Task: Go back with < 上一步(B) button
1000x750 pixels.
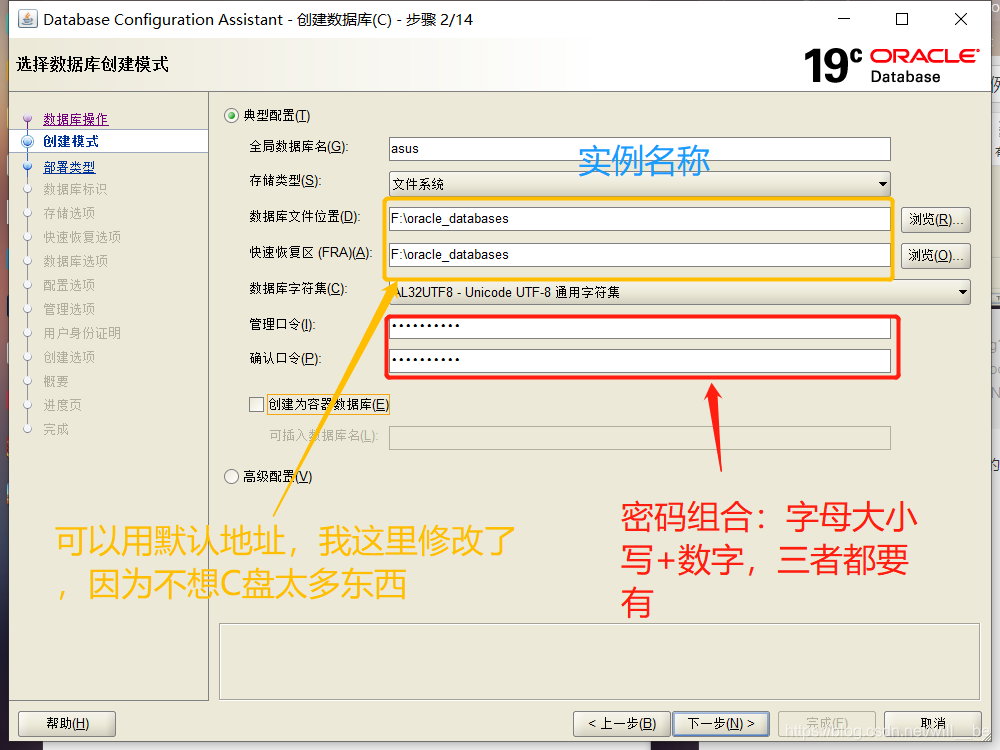Action: click(622, 723)
